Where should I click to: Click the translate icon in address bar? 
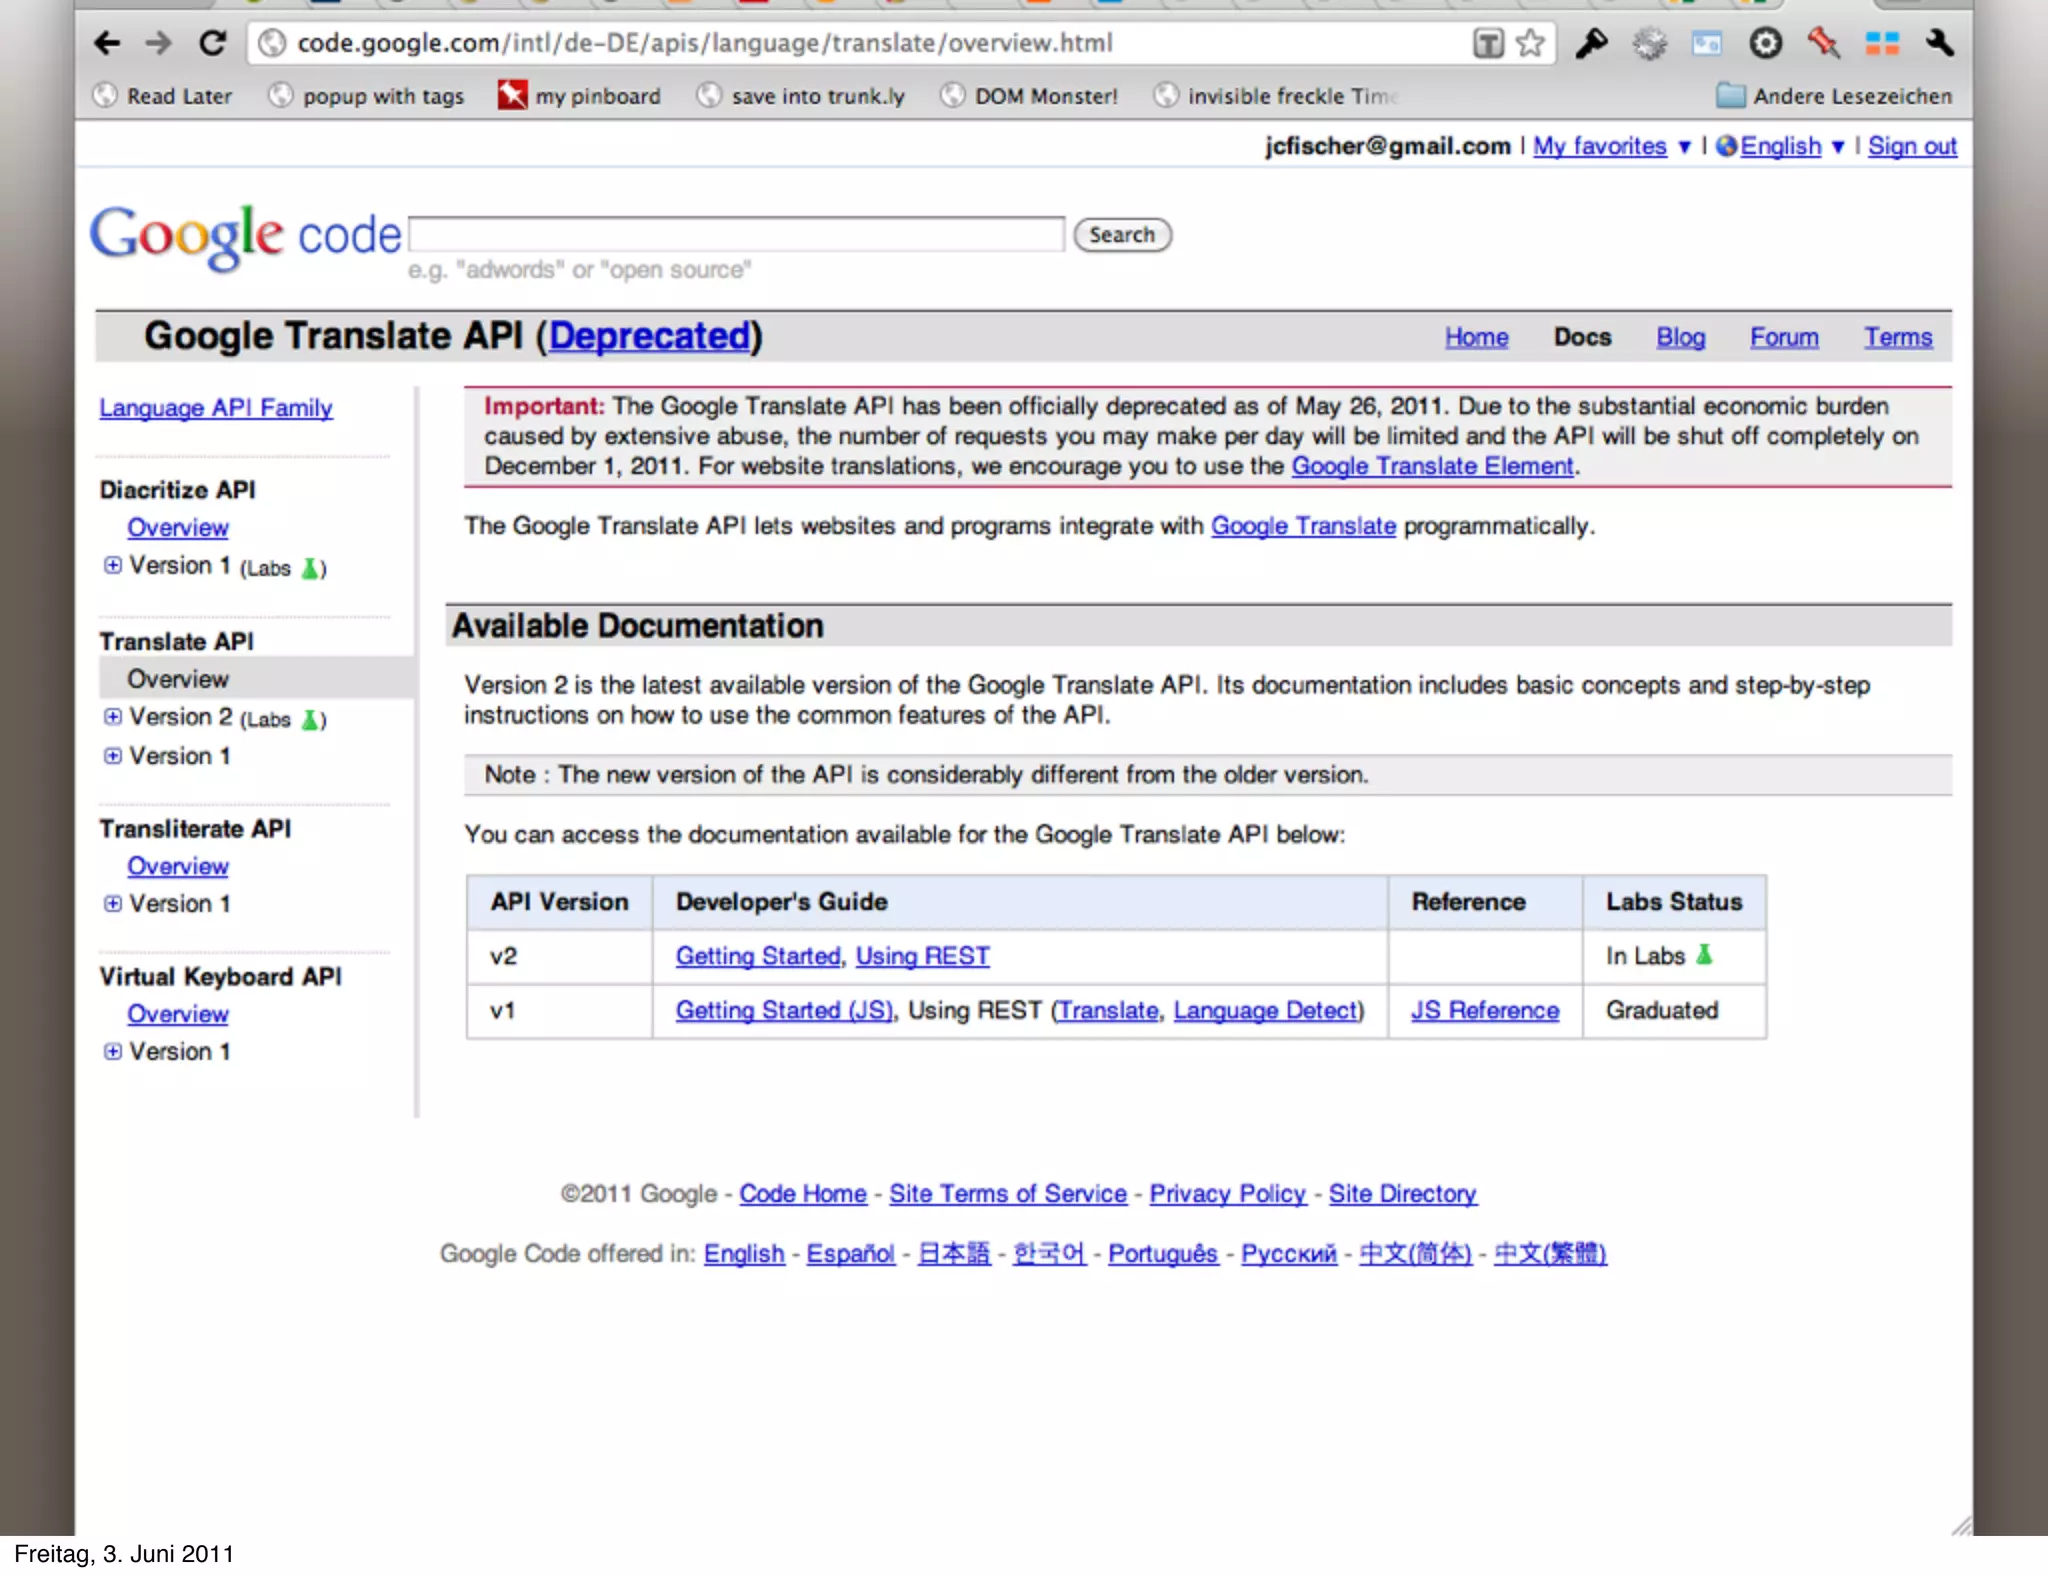pos(1488,43)
